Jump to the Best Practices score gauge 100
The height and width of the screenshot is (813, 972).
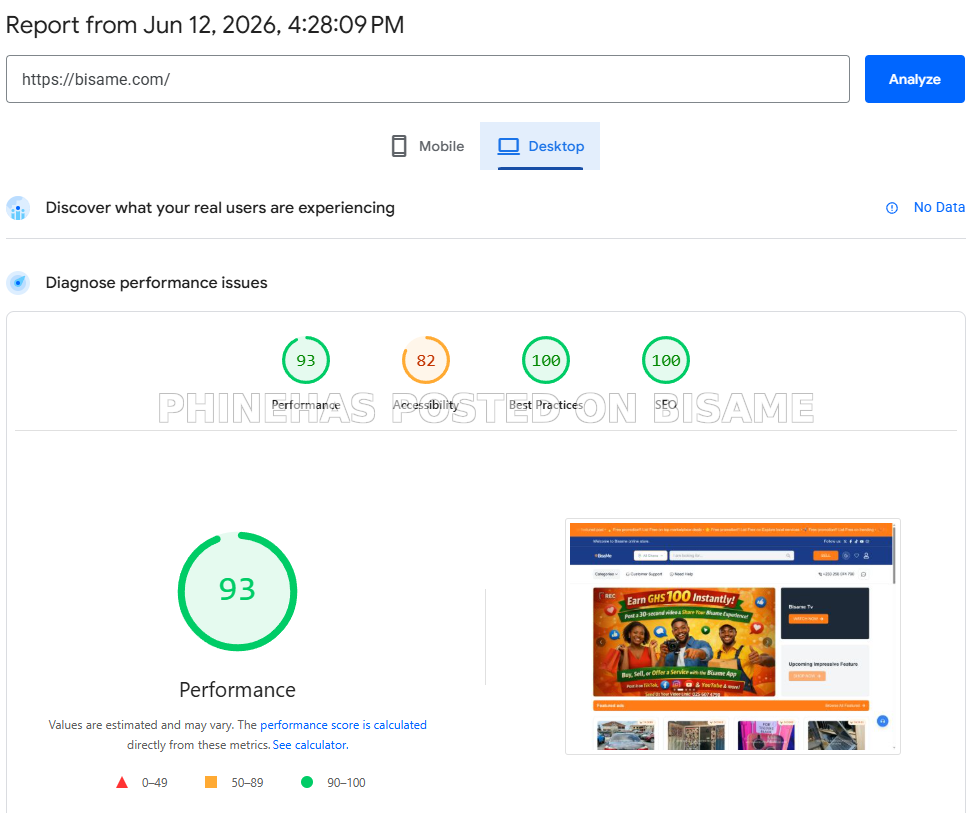(x=546, y=360)
